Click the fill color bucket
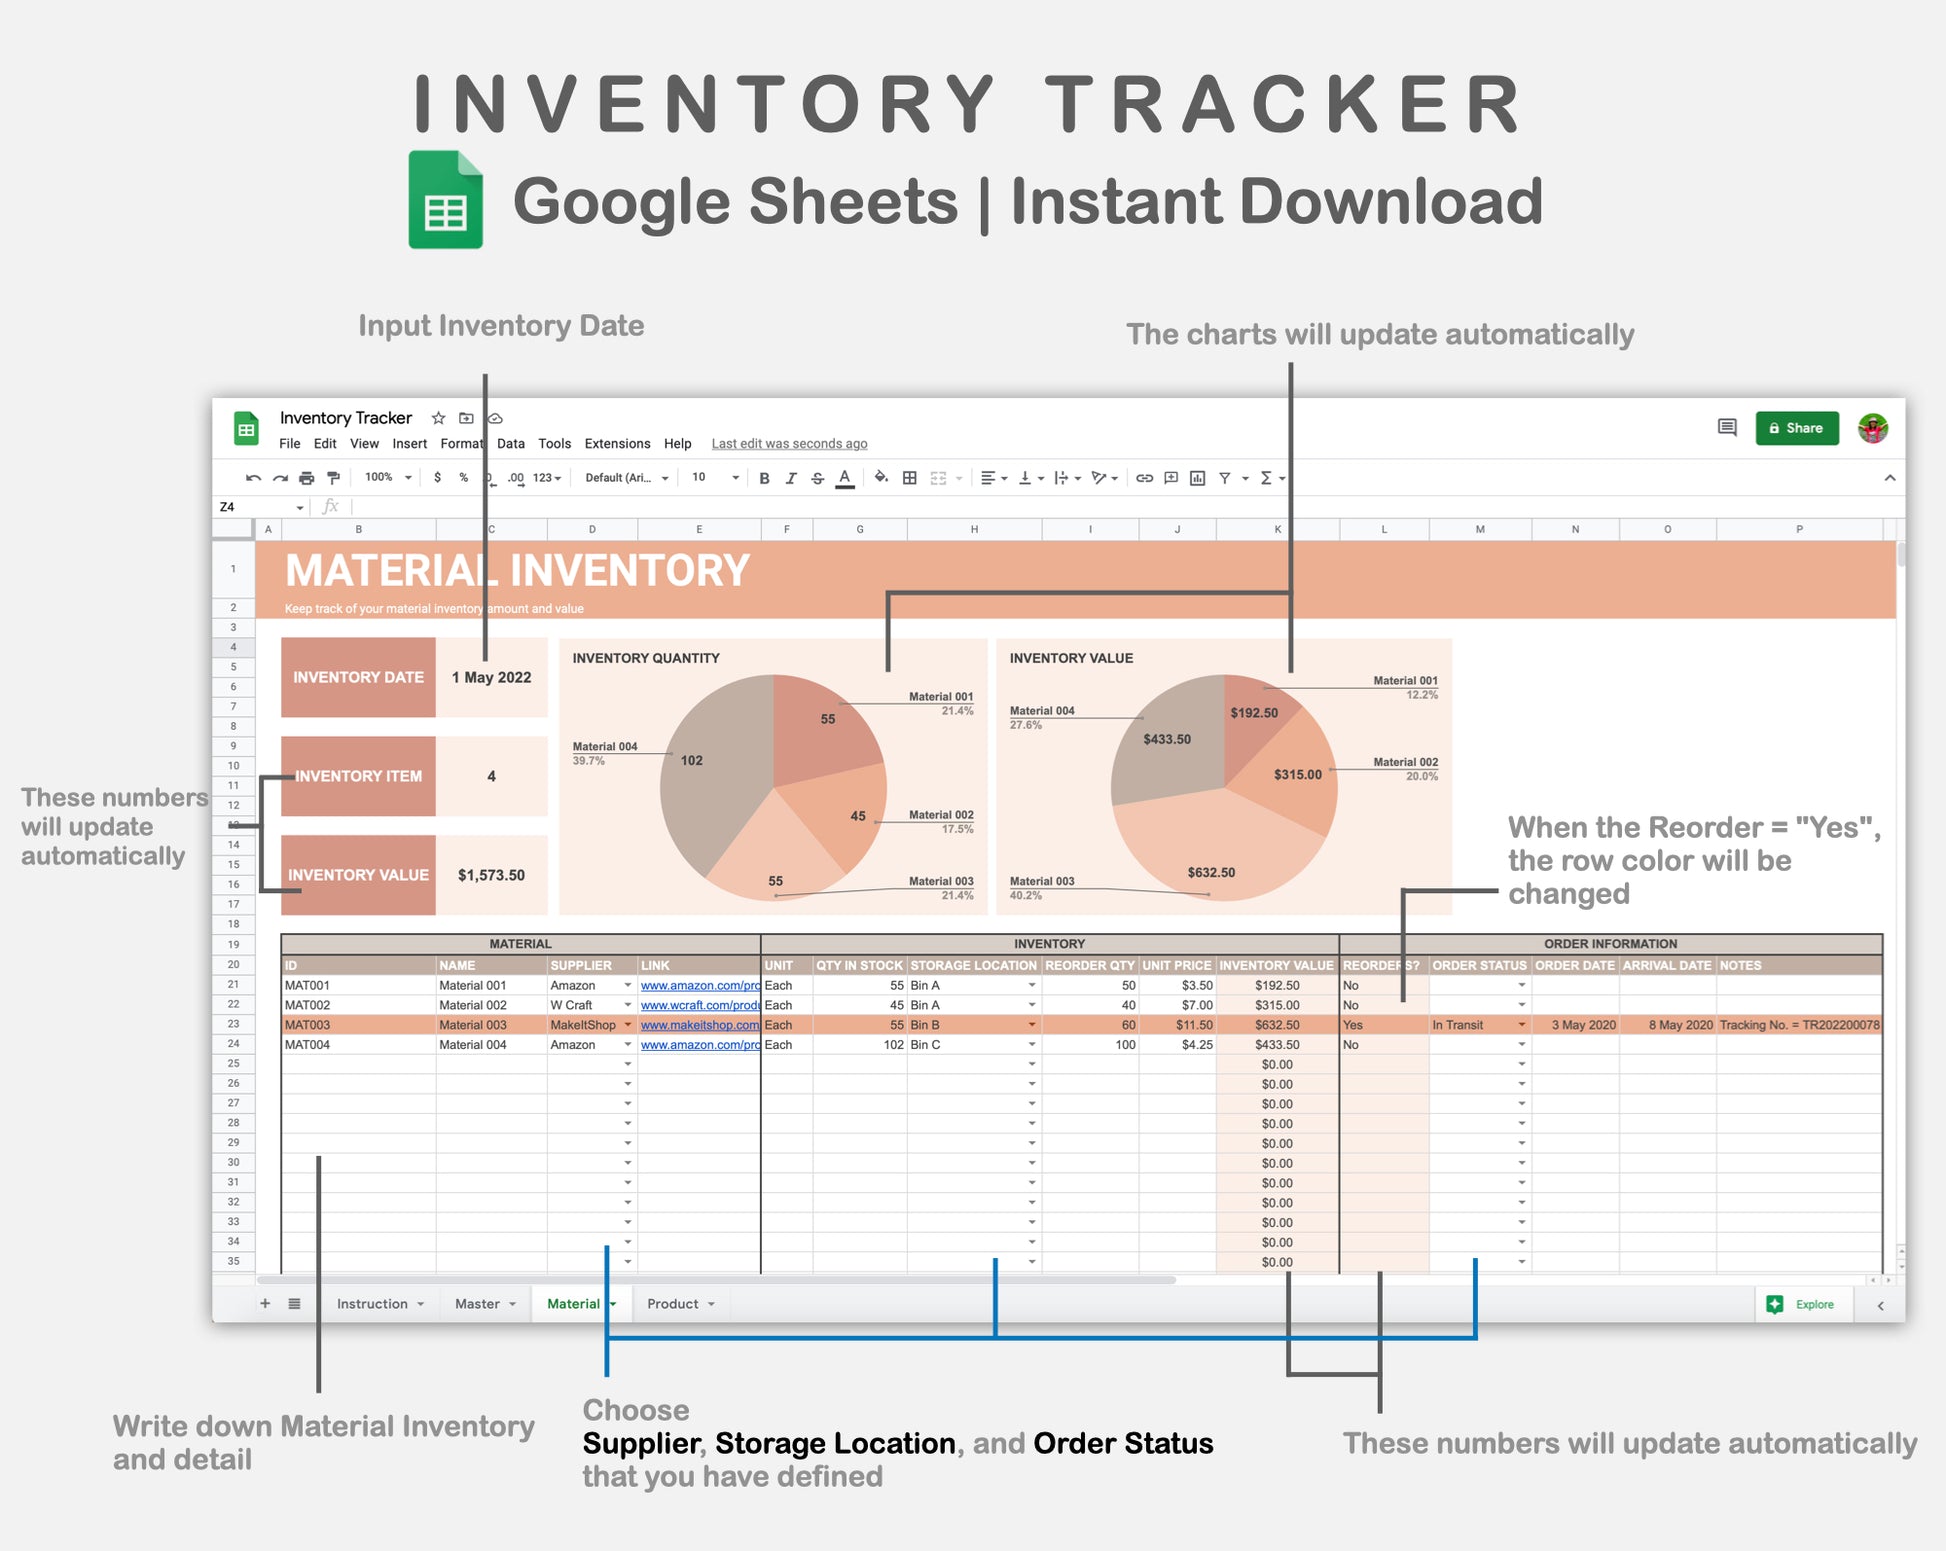Screen dimensions: 1946x1551 (880, 477)
